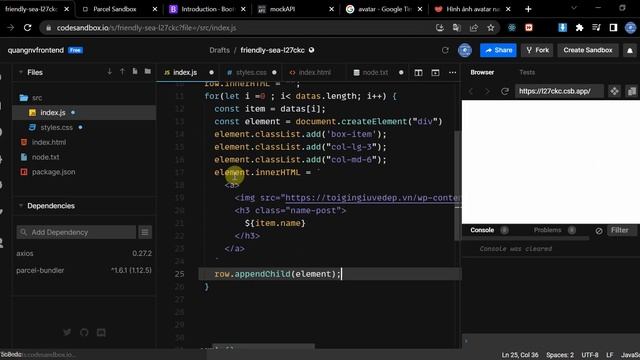Reload the browser page
This screenshot has width=640, height=360.
pos(27,28)
